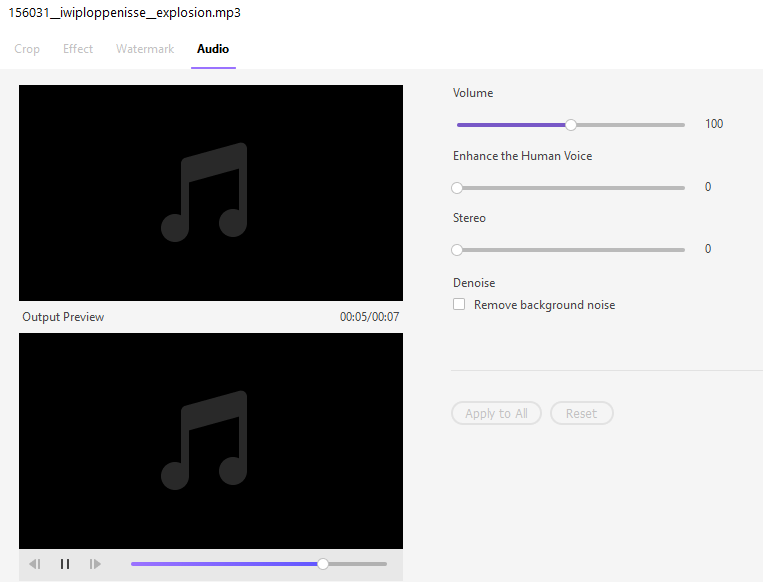The width and height of the screenshot is (763, 582).
Task: Enable Remove background noise checkbox
Action: [459, 304]
